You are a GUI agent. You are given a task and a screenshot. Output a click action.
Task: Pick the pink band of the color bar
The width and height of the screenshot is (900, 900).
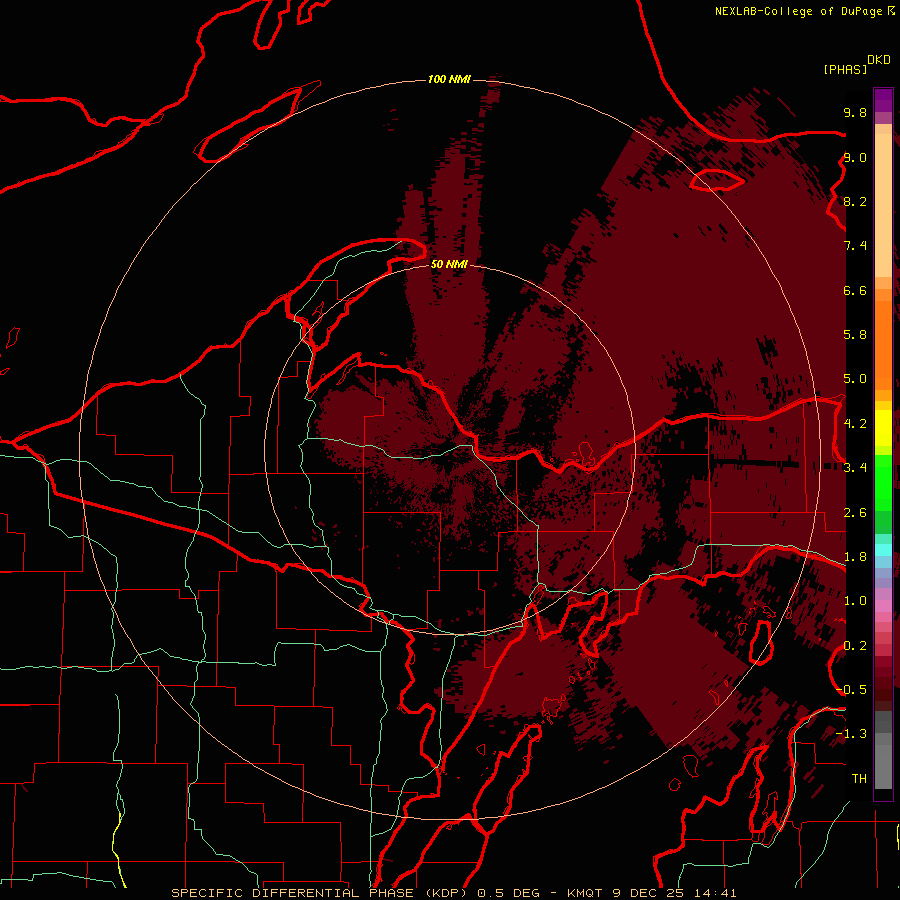point(883,606)
